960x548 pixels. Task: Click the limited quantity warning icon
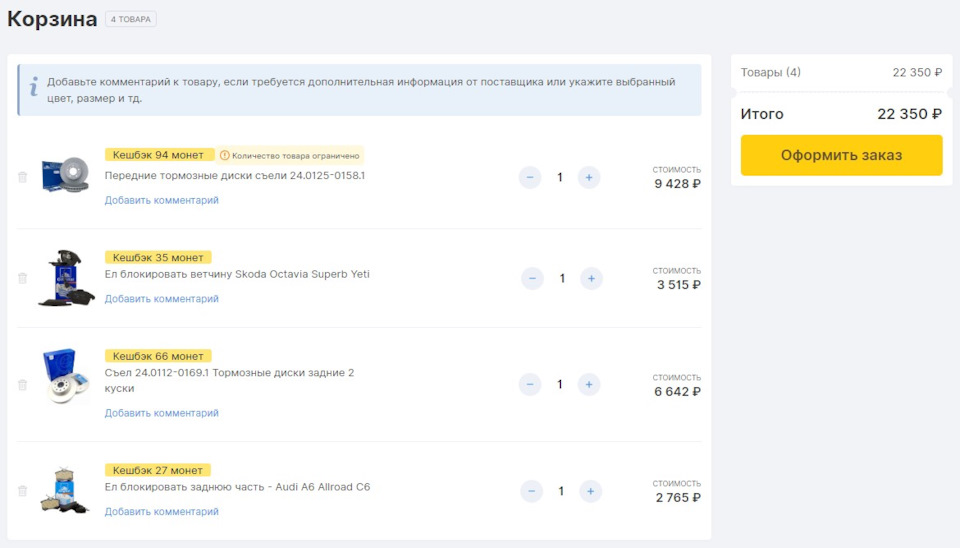[225, 156]
